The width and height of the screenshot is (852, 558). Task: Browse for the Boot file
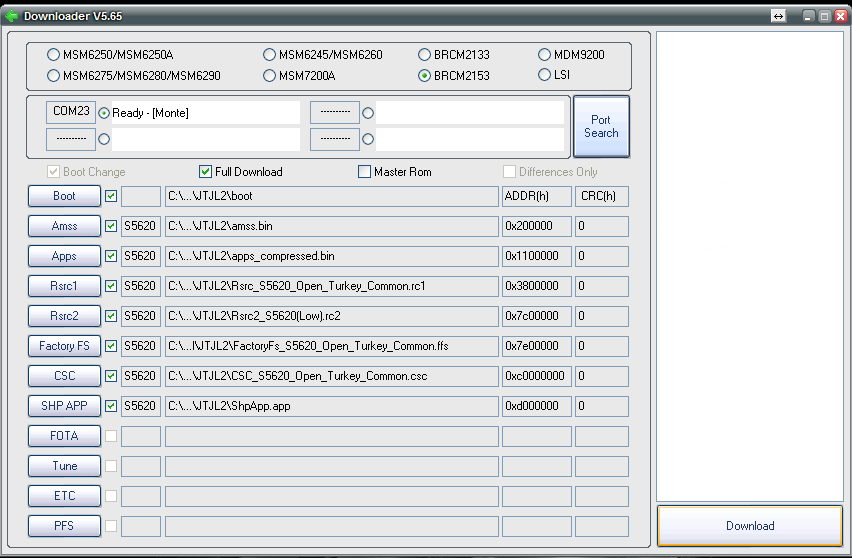pos(64,196)
